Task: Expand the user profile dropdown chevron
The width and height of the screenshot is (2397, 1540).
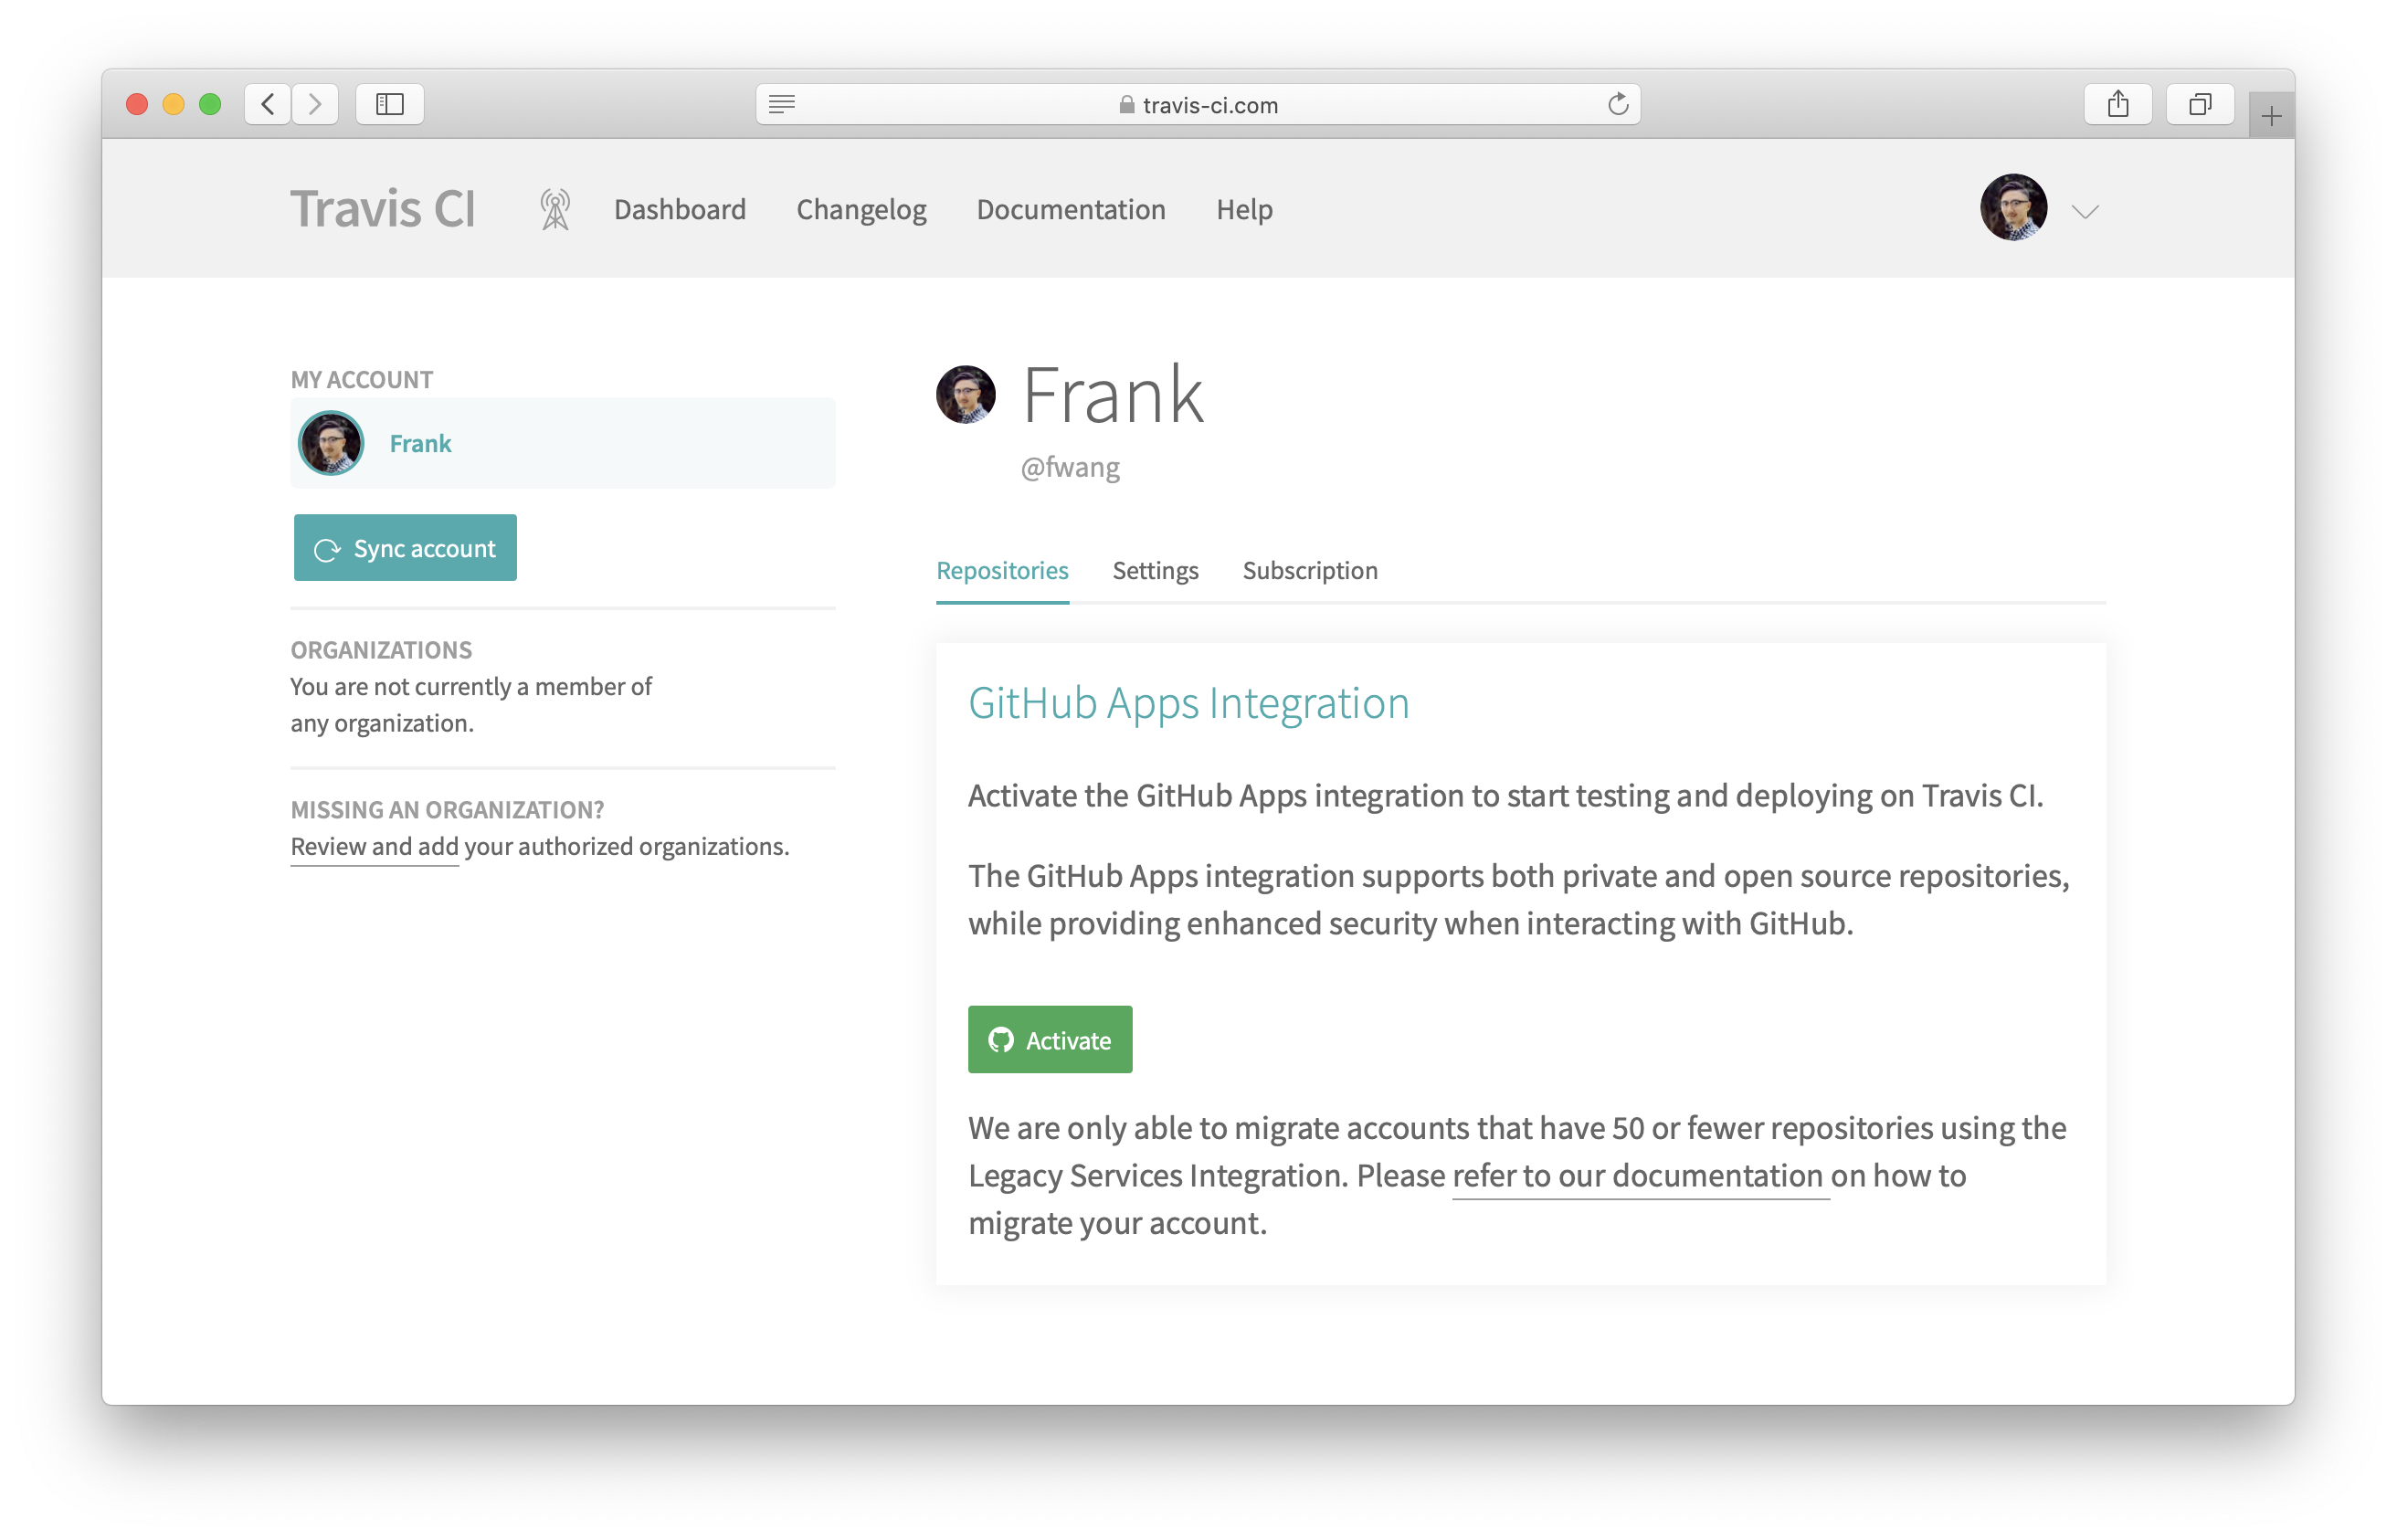Action: tap(2085, 211)
